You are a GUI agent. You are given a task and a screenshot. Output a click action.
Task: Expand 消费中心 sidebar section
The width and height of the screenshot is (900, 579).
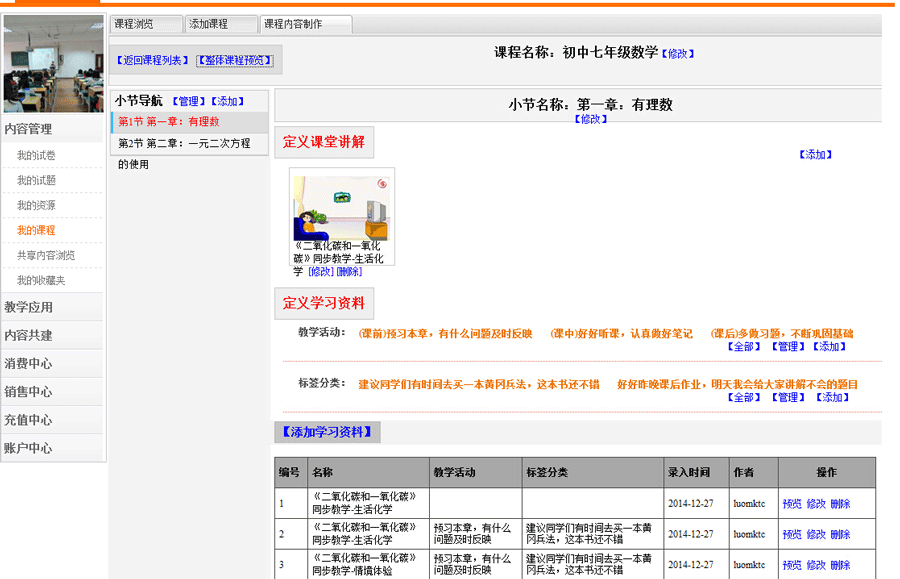pyautogui.click(x=29, y=363)
